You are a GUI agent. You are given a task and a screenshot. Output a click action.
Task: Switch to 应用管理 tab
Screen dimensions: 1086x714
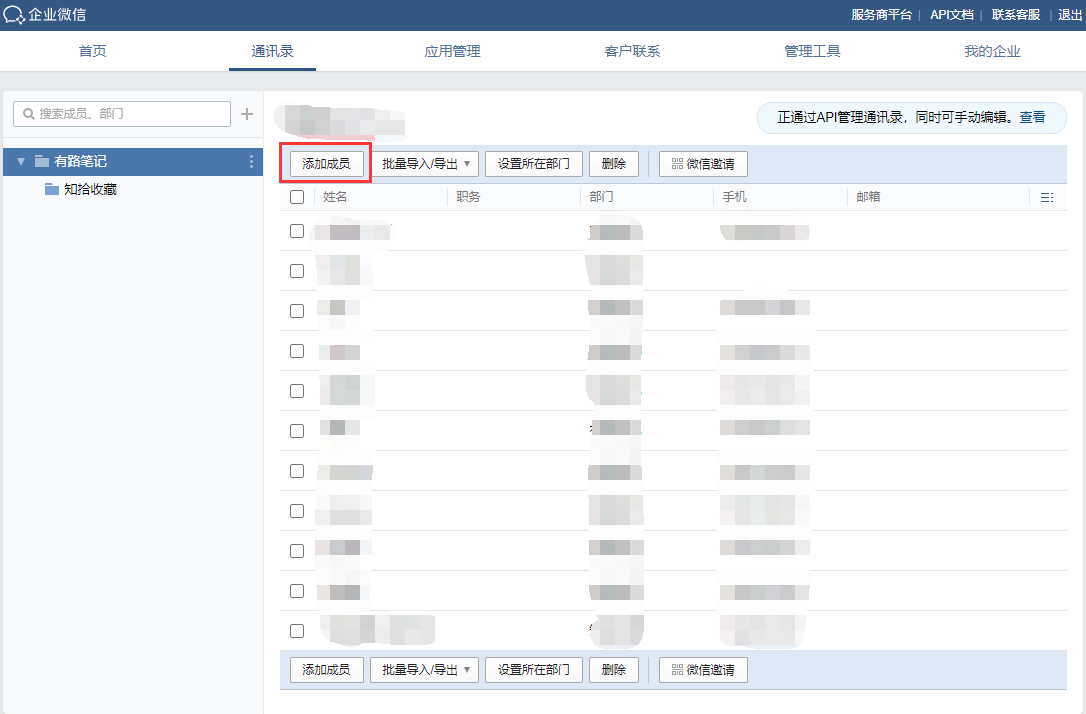coord(452,52)
